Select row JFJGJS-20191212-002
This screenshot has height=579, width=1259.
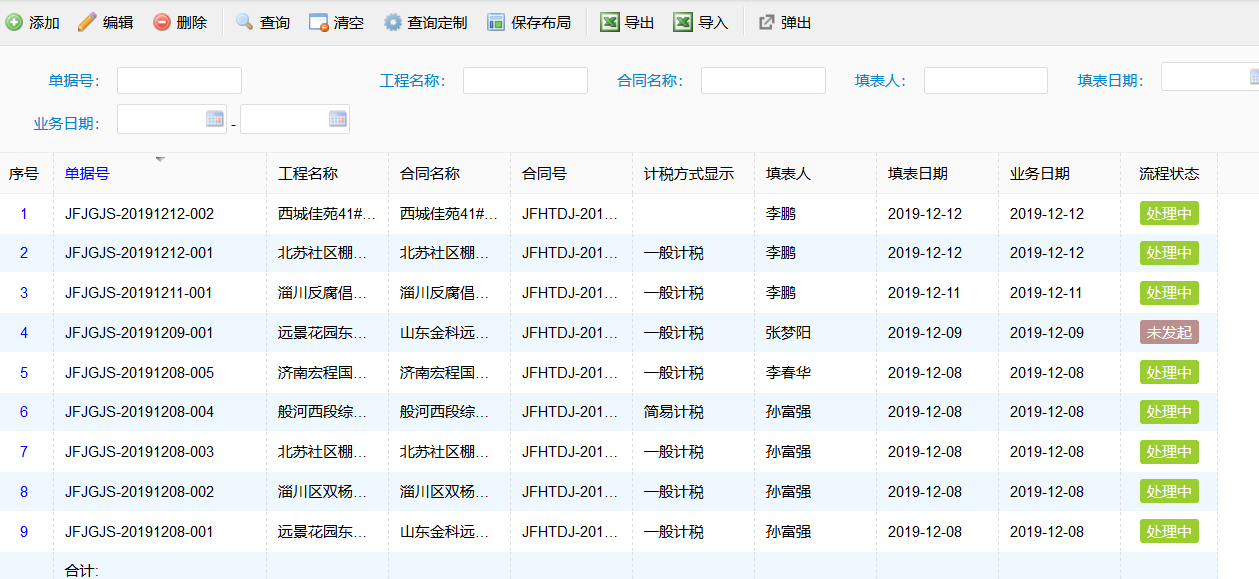coord(608,214)
